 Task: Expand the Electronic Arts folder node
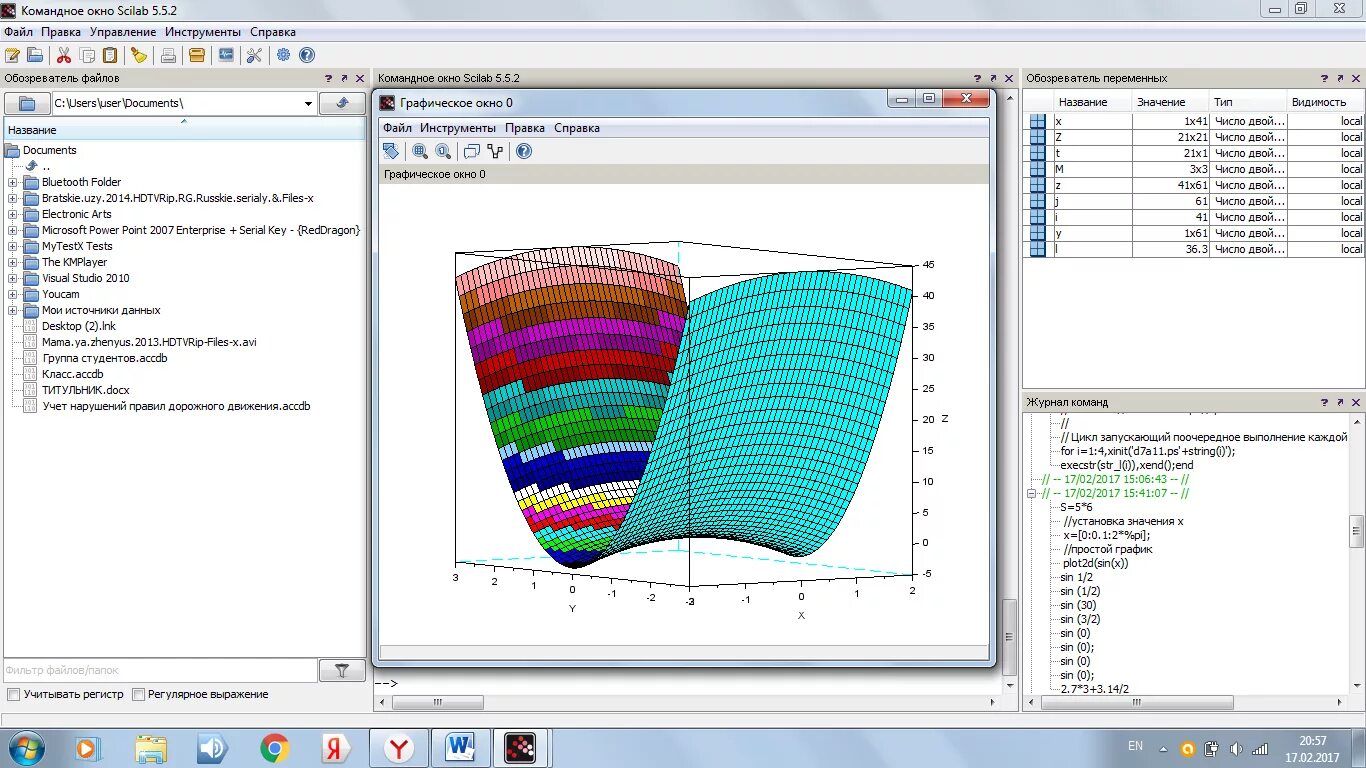click(x=13, y=214)
